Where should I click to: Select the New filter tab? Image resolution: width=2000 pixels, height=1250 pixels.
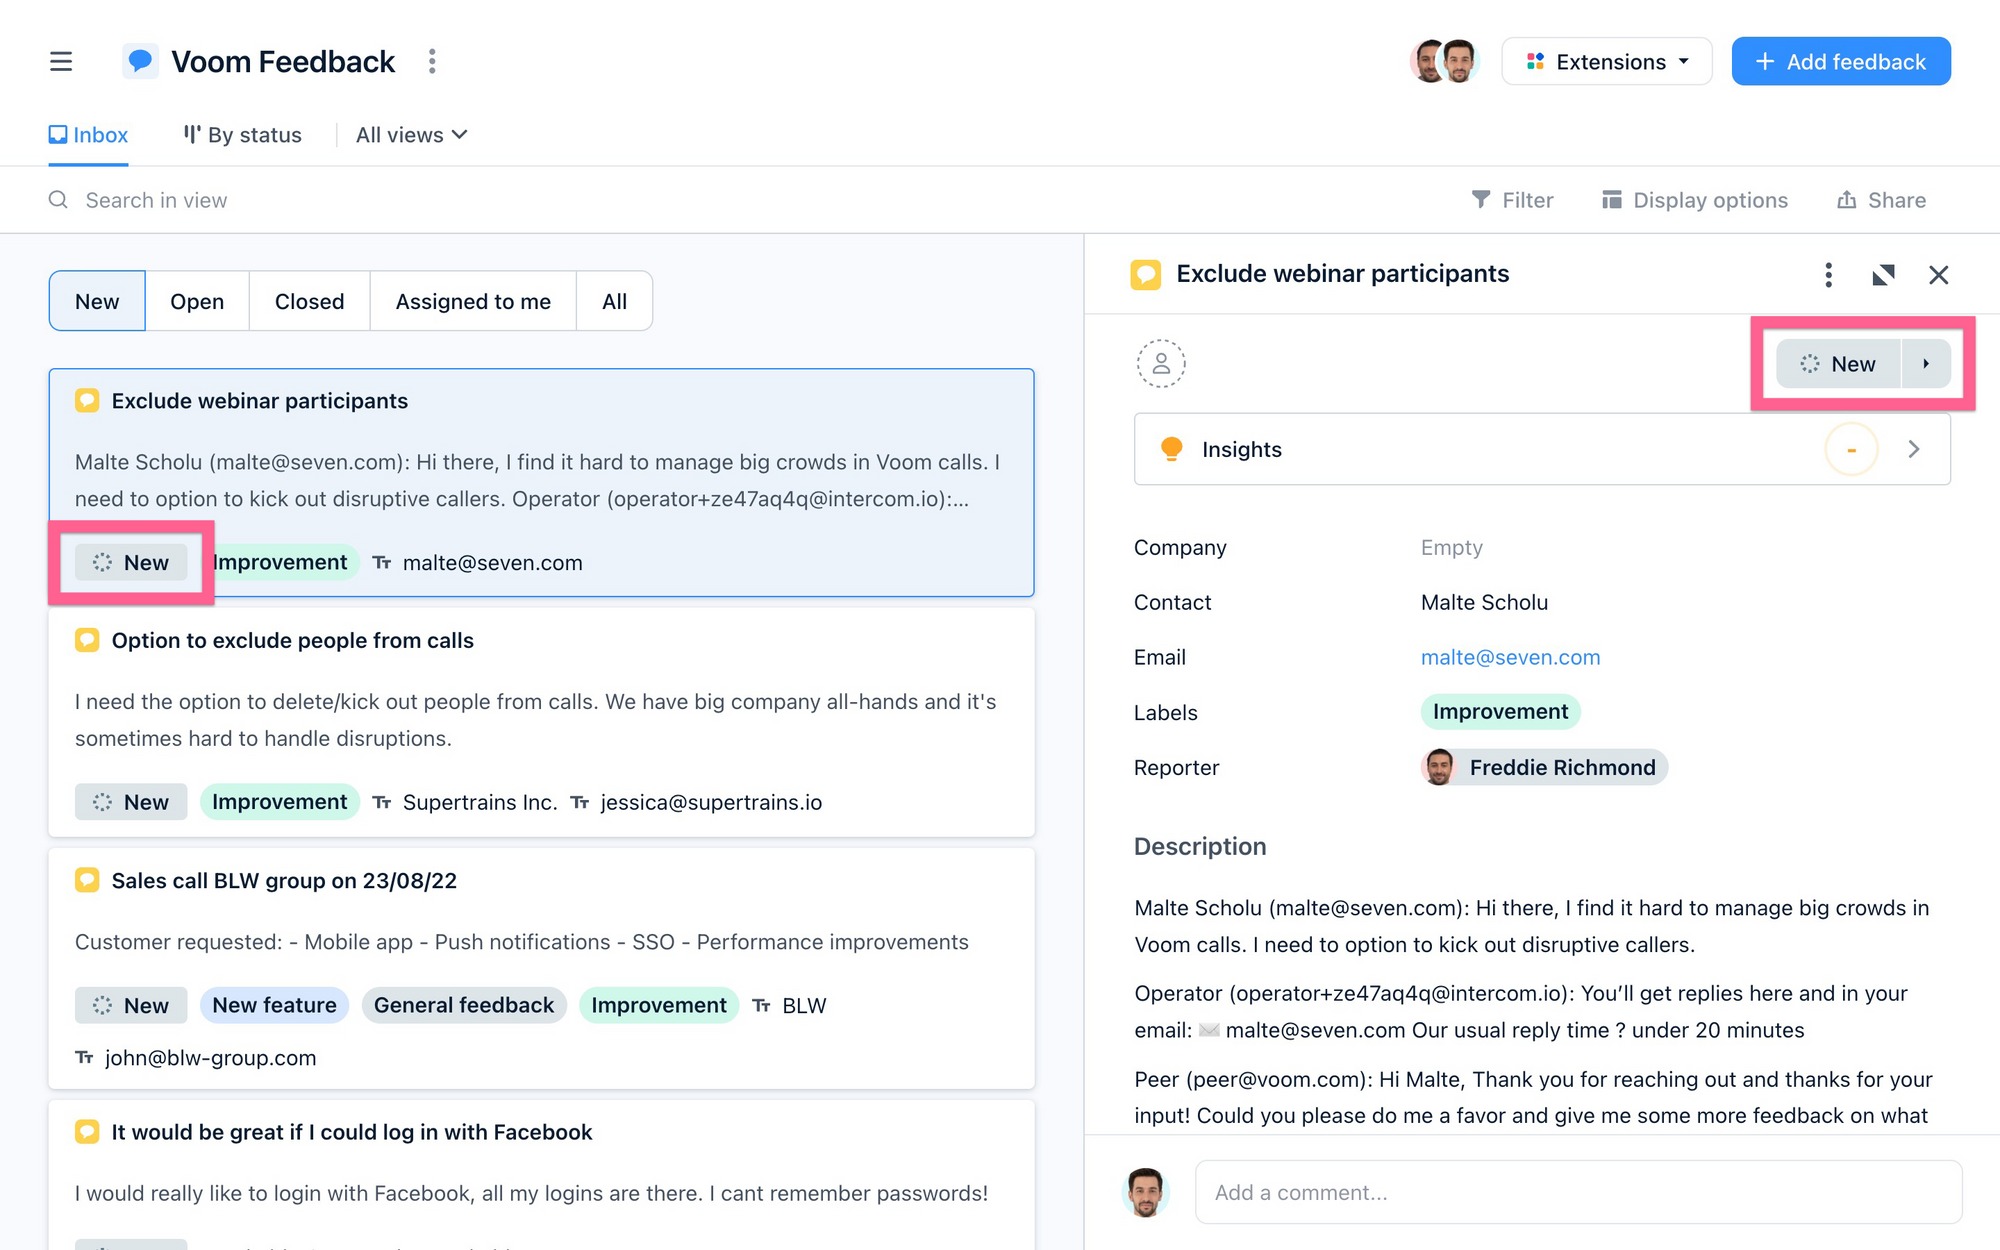point(97,301)
